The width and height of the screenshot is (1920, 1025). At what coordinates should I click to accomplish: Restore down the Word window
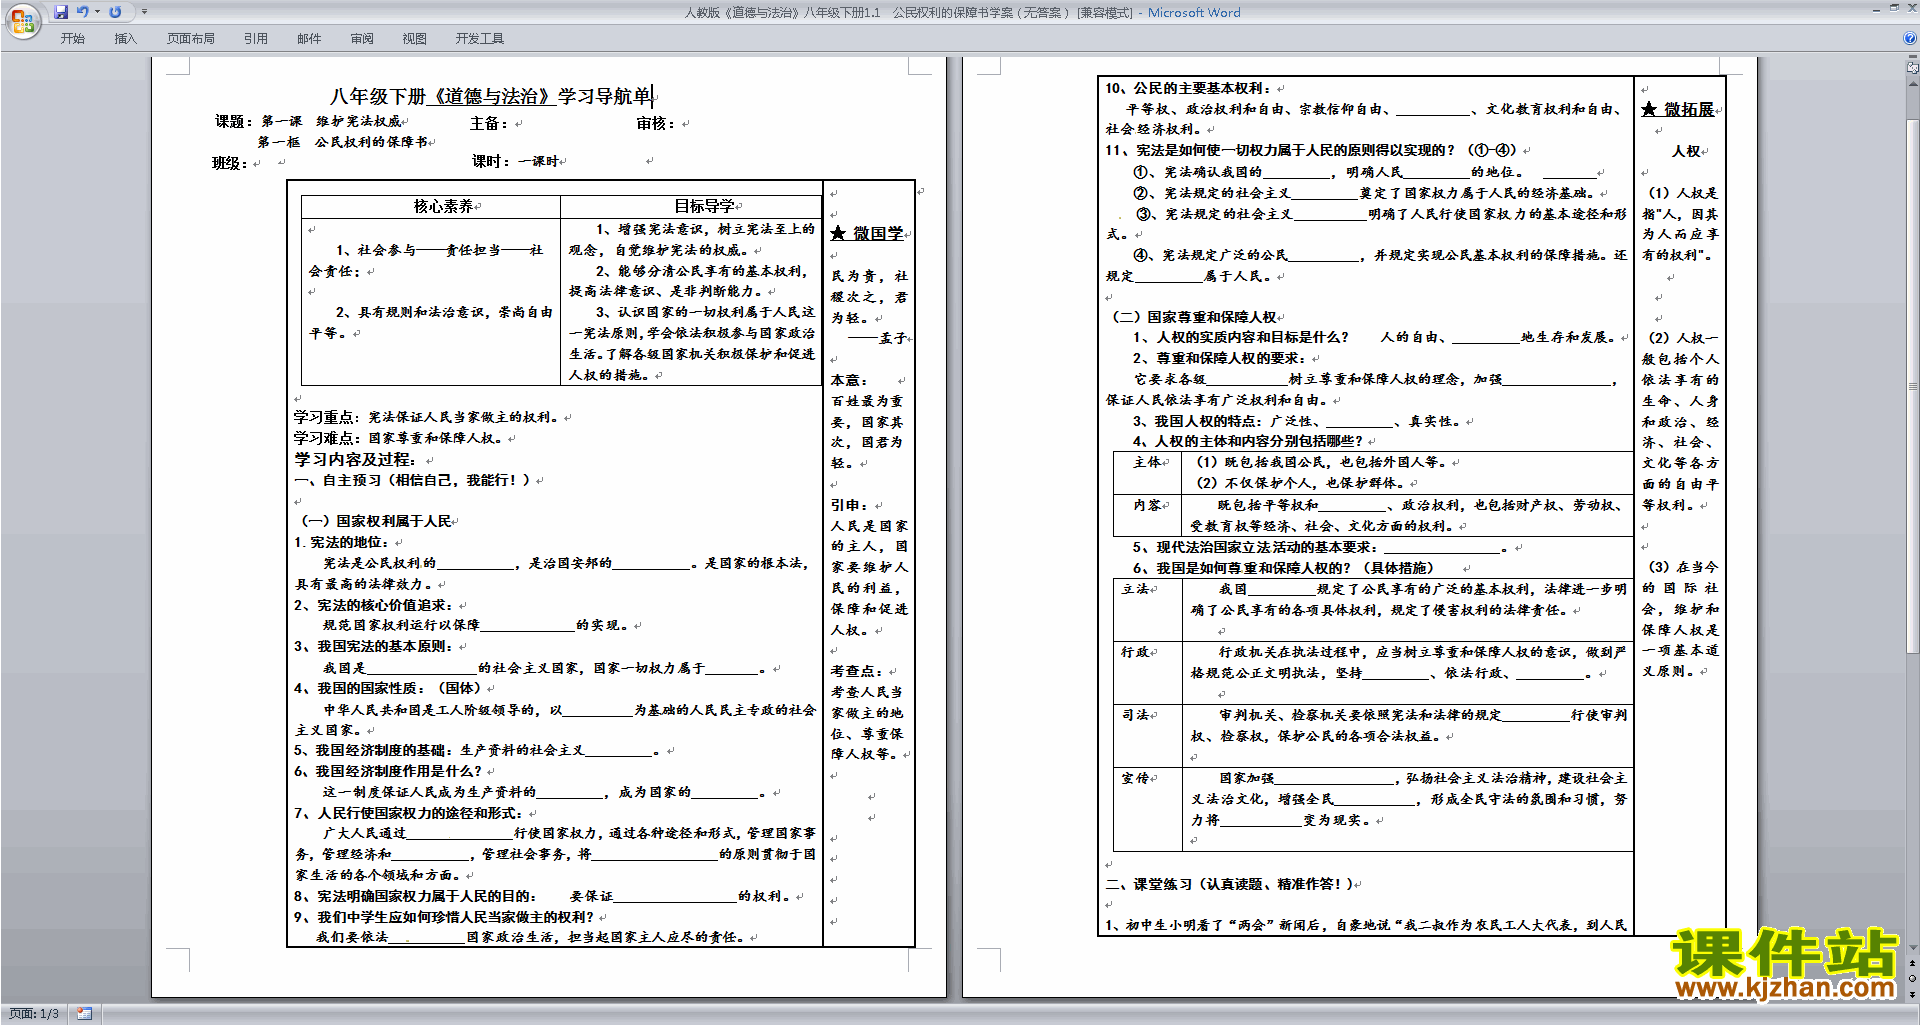click(1894, 8)
